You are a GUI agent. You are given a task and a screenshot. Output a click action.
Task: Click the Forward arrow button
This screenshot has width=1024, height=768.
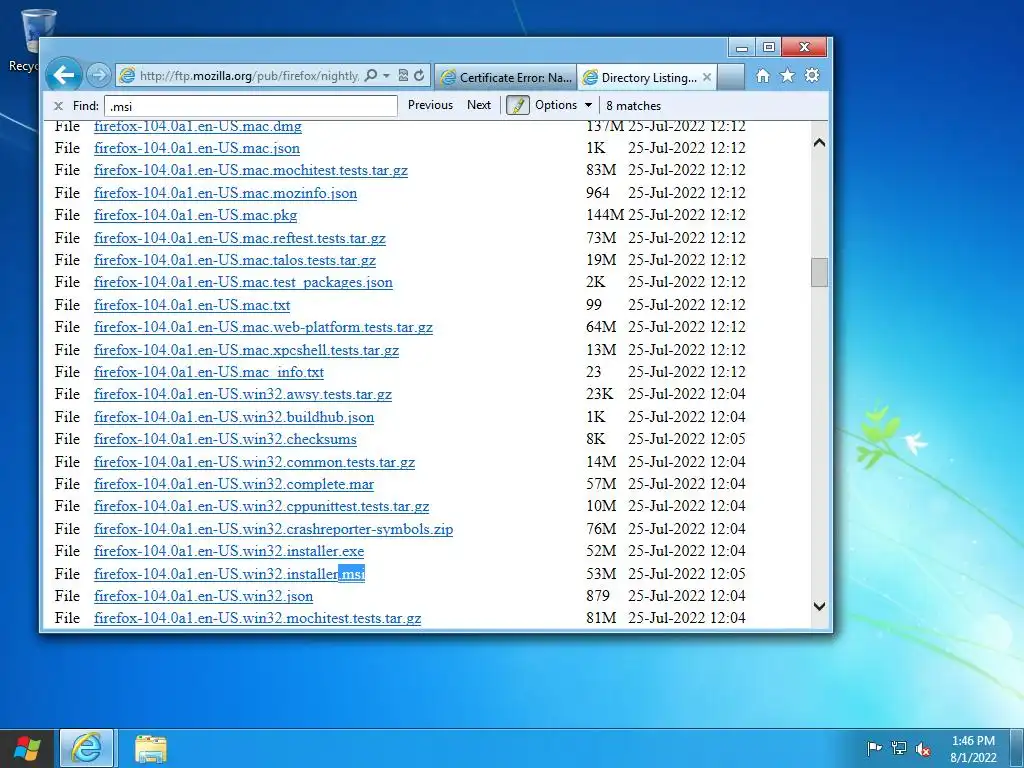point(99,75)
